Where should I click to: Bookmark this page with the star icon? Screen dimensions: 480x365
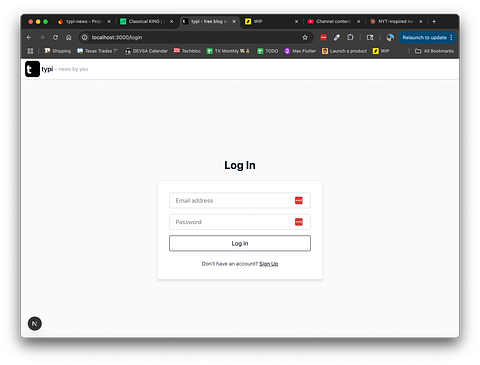[x=305, y=37]
